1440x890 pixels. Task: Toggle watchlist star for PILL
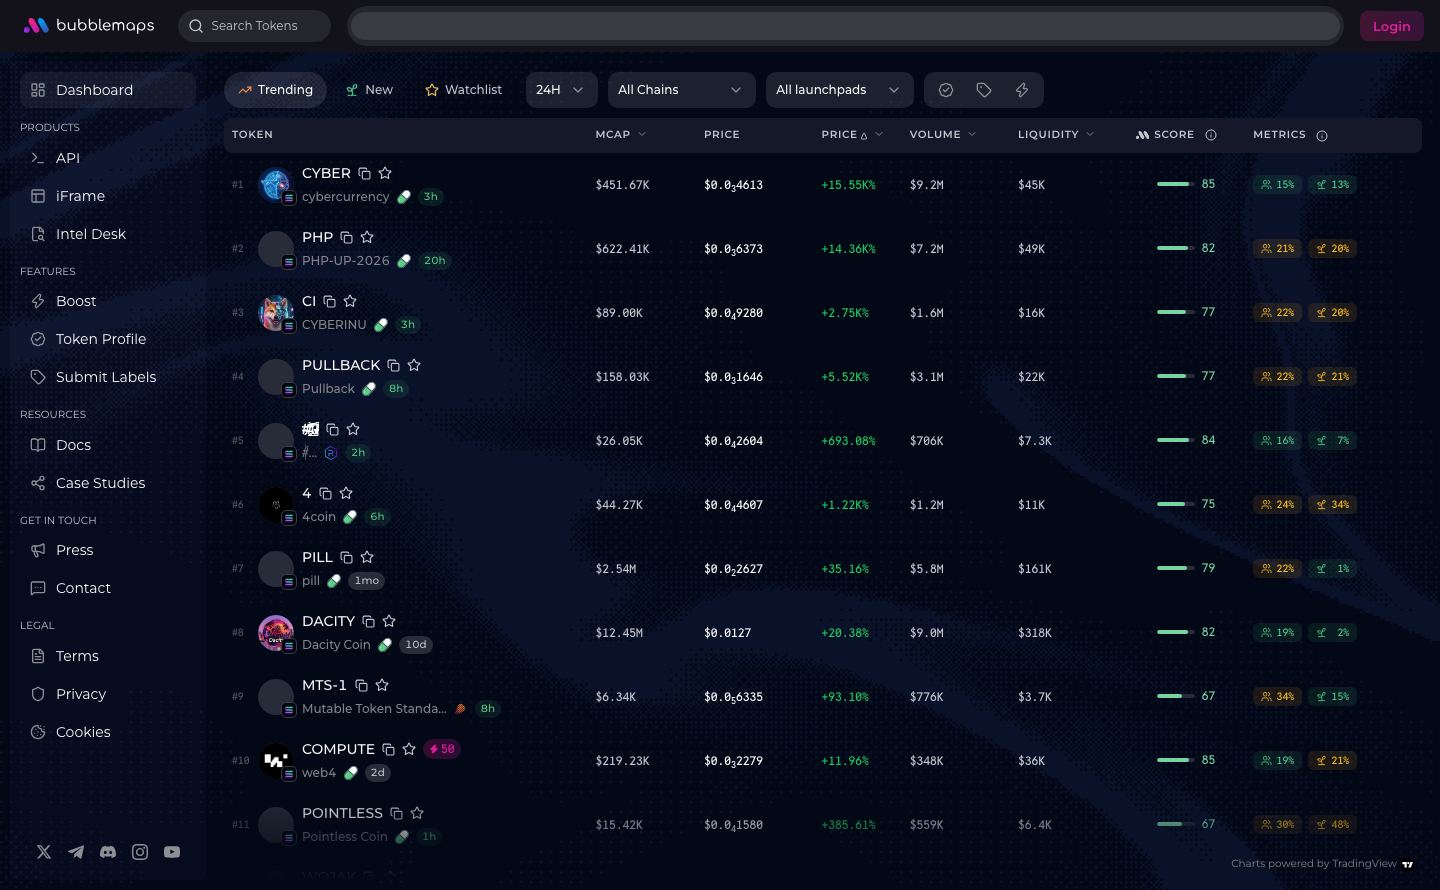pos(367,557)
